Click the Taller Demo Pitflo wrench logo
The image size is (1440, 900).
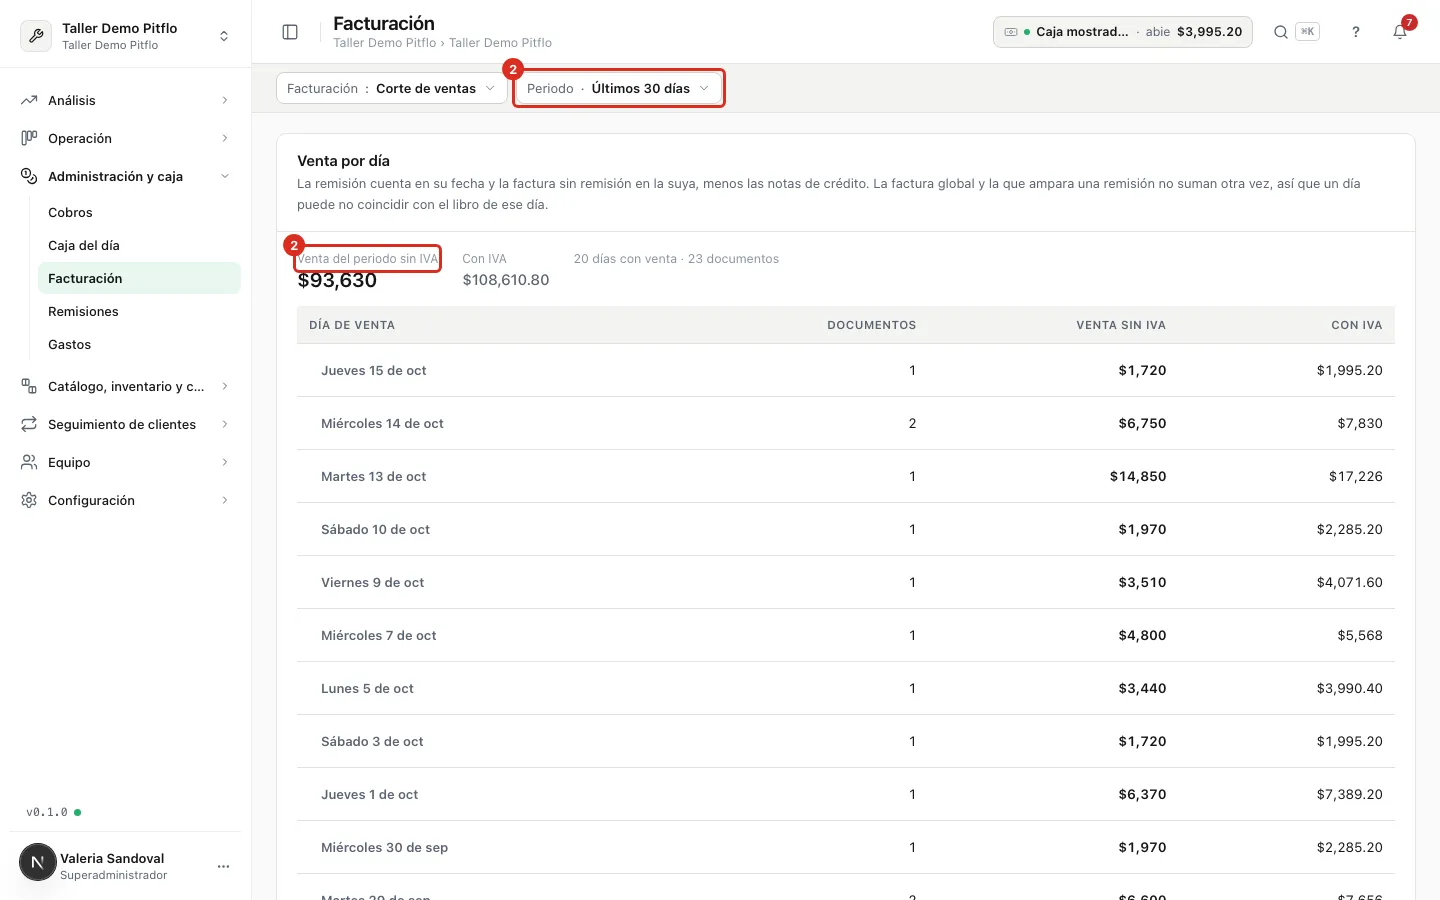pyautogui.click(x=36, y=36)
